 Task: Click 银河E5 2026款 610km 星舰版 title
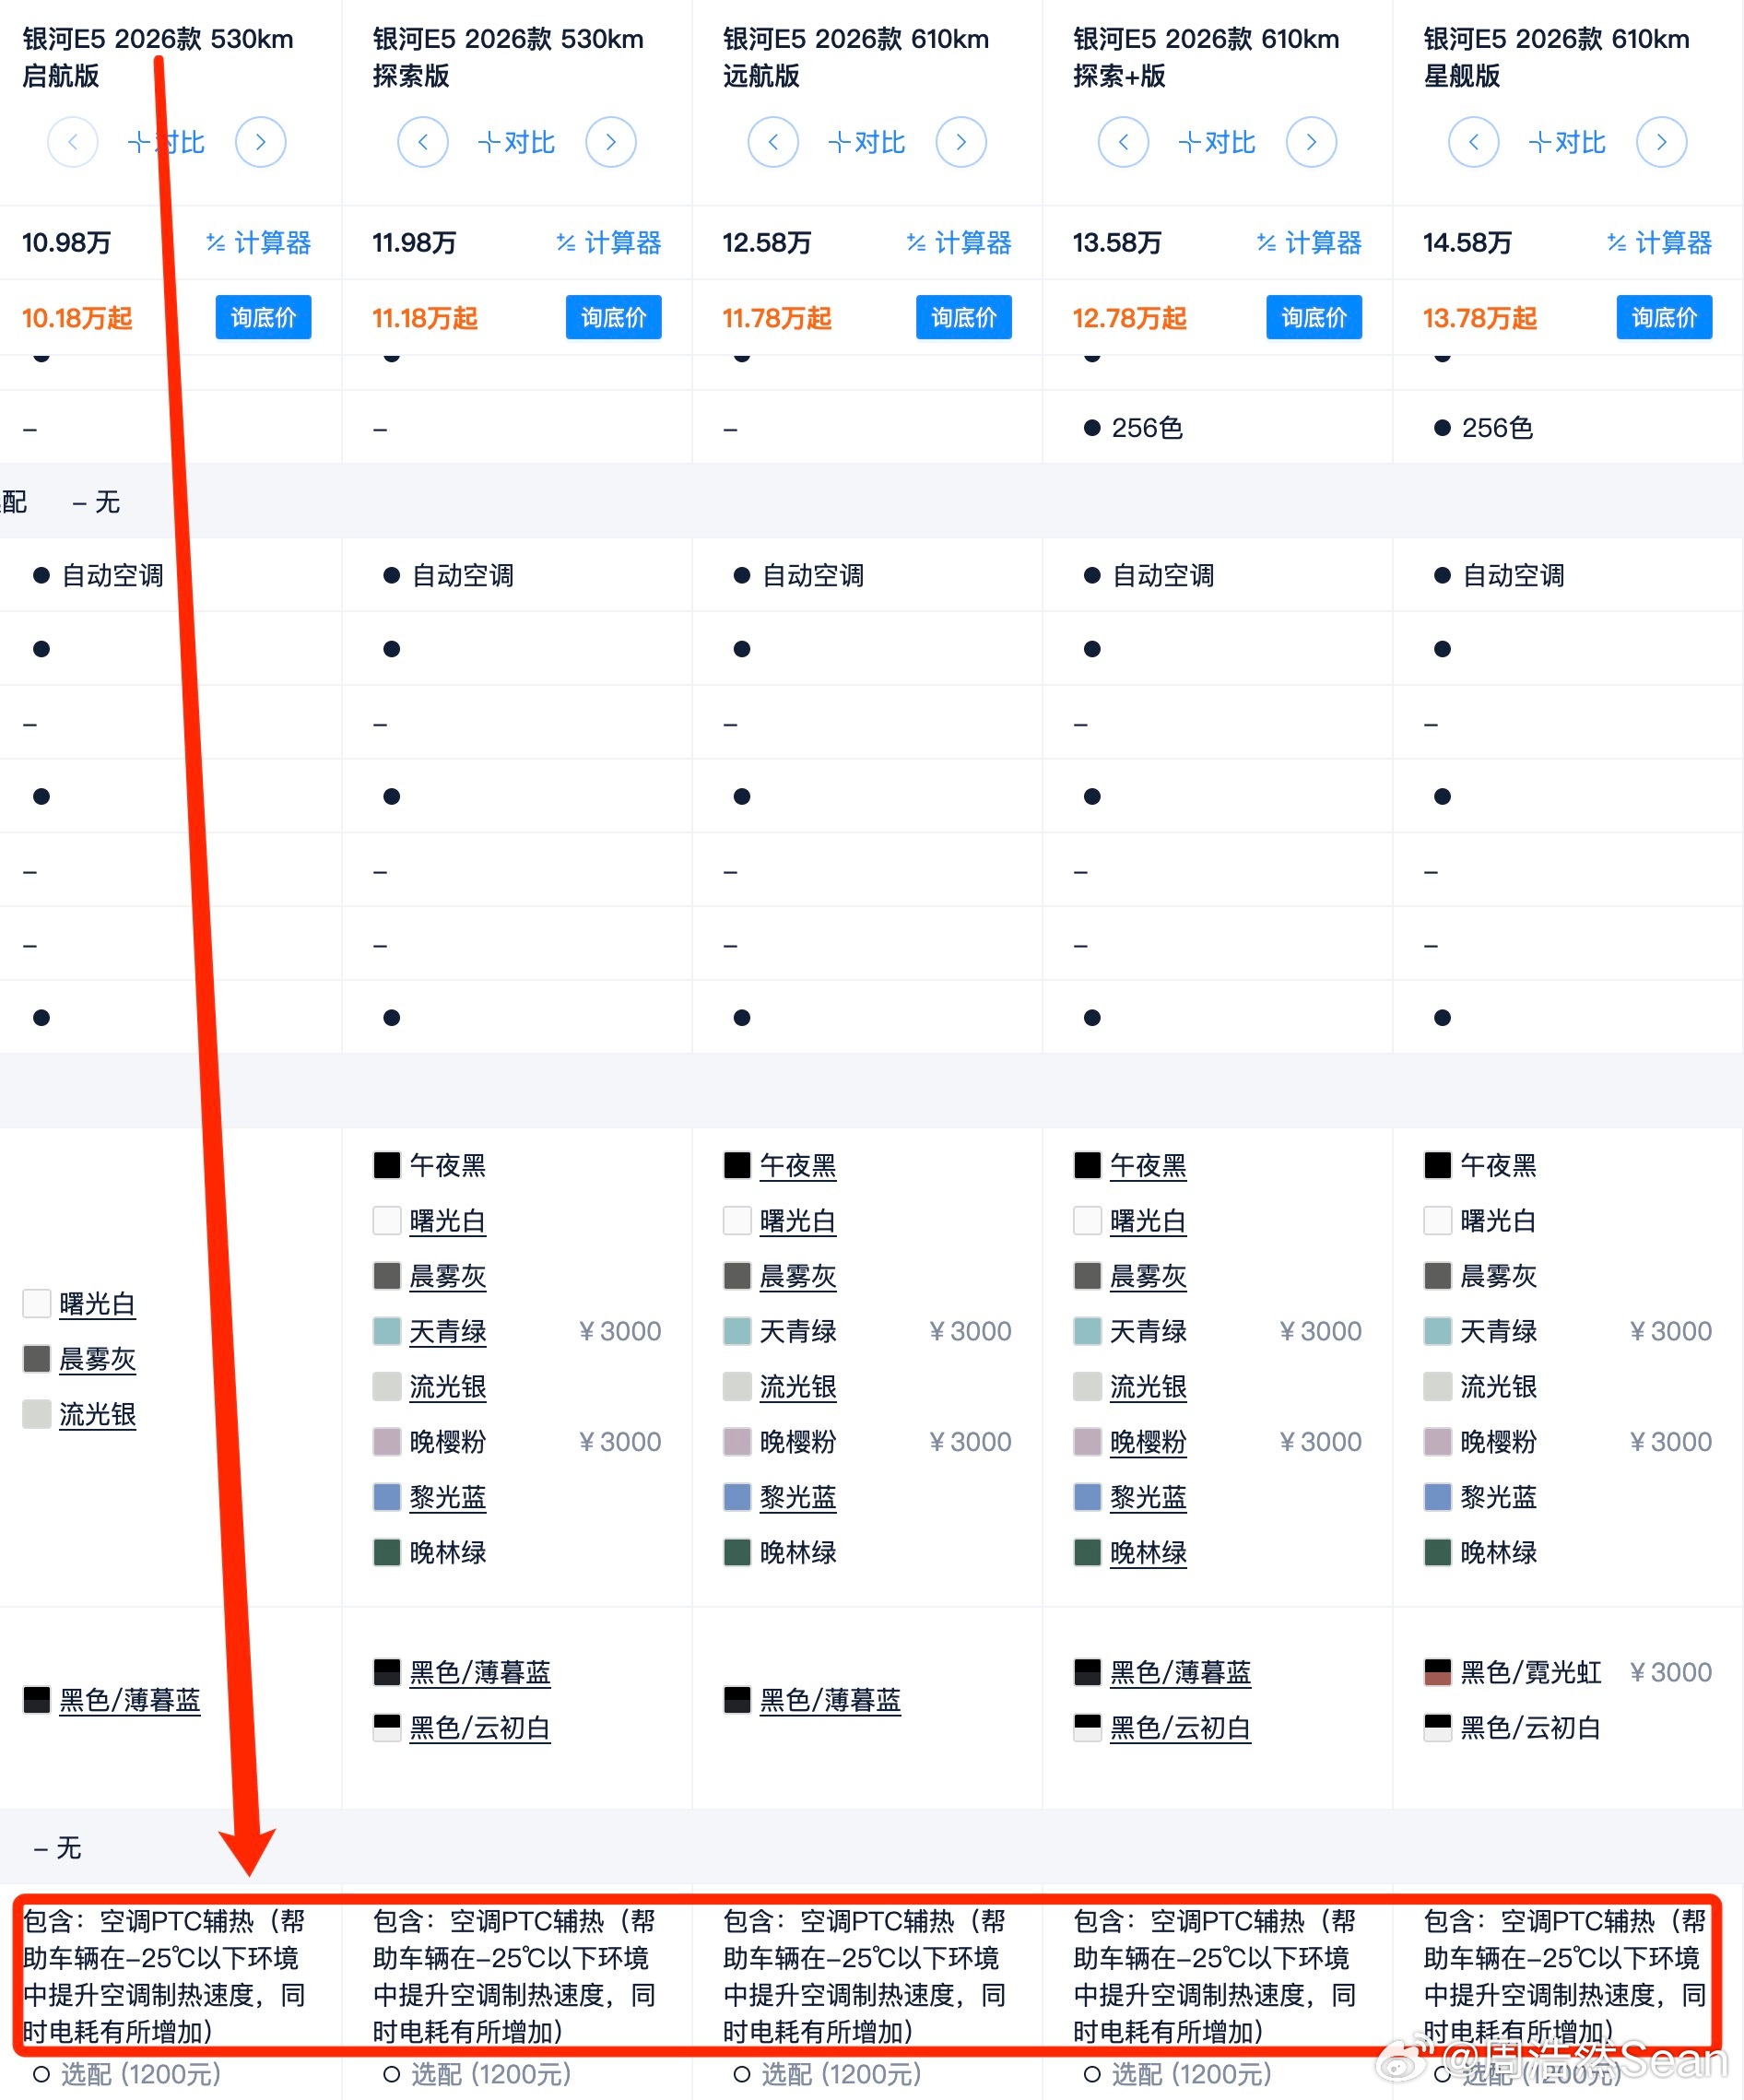[1556, 57]
